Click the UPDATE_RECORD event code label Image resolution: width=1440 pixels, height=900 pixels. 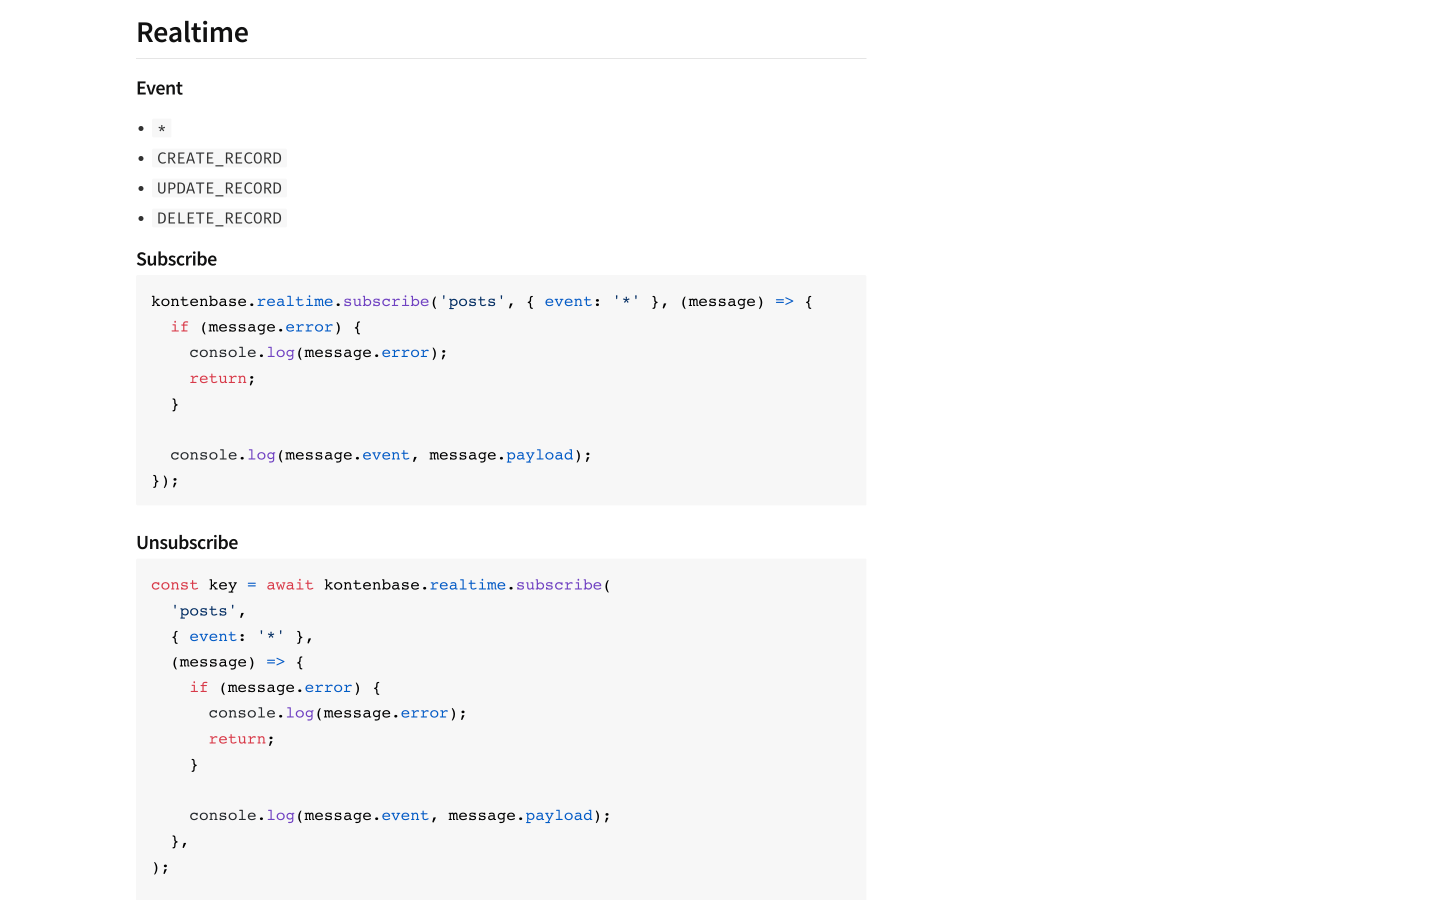[219, 188]
